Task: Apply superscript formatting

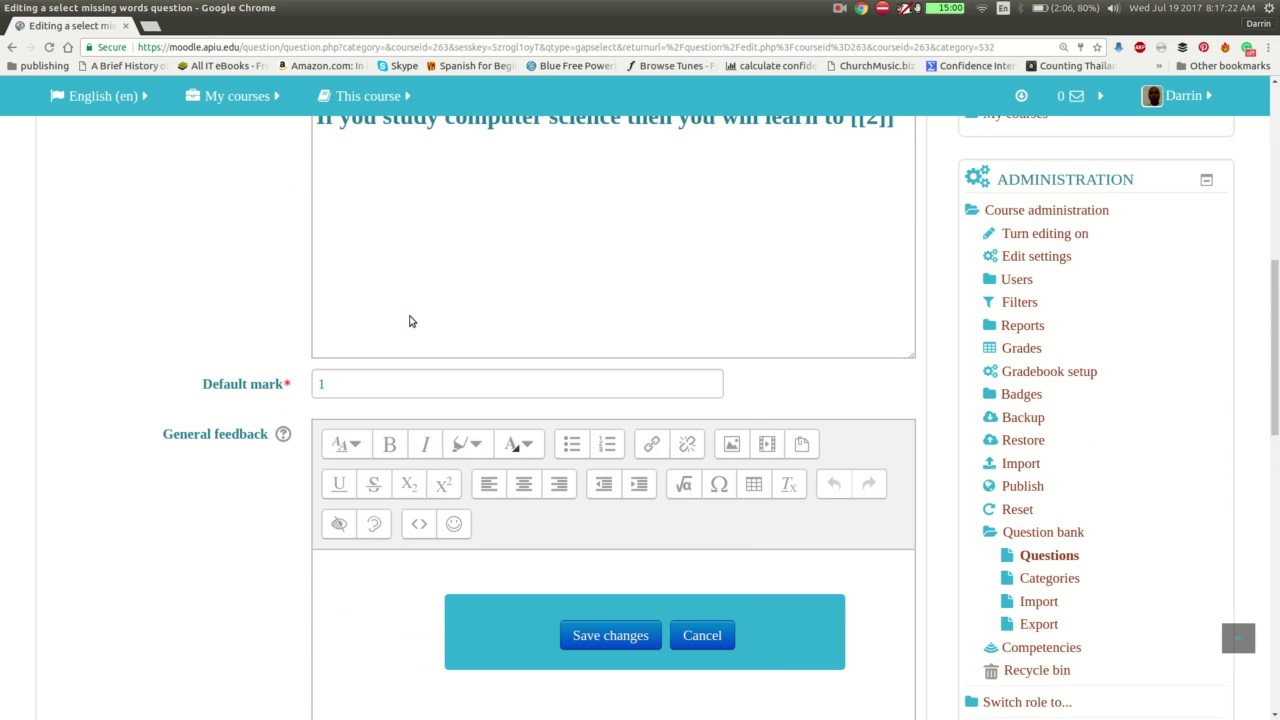Action: pyautogui.click(x=444, y=484)
